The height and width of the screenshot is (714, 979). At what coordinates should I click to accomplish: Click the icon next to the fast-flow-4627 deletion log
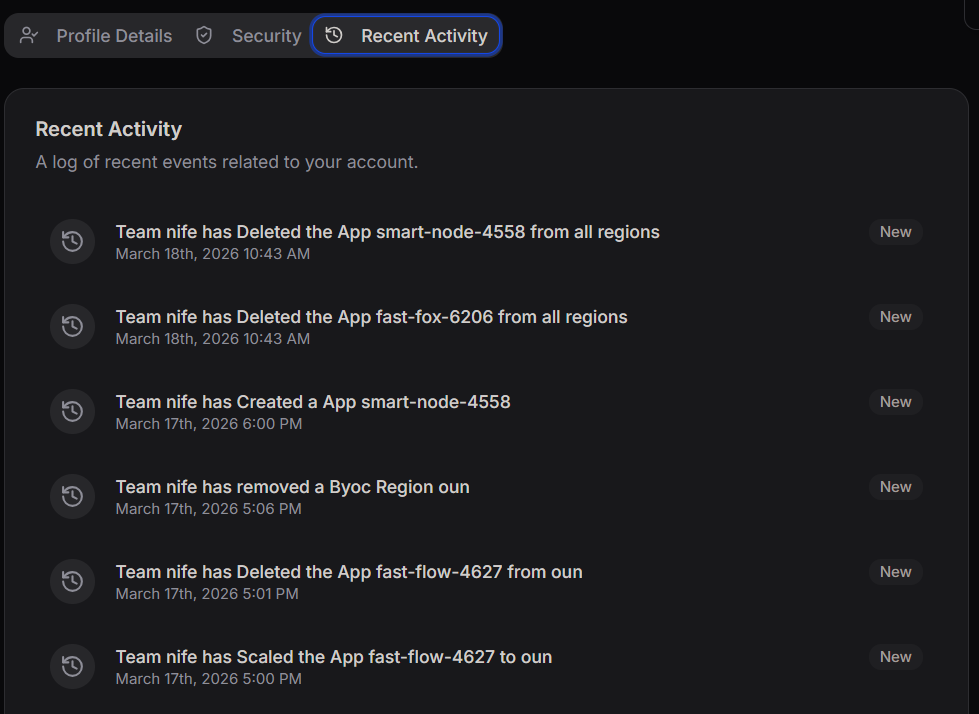pyautogui.click(x=72, y=581)
